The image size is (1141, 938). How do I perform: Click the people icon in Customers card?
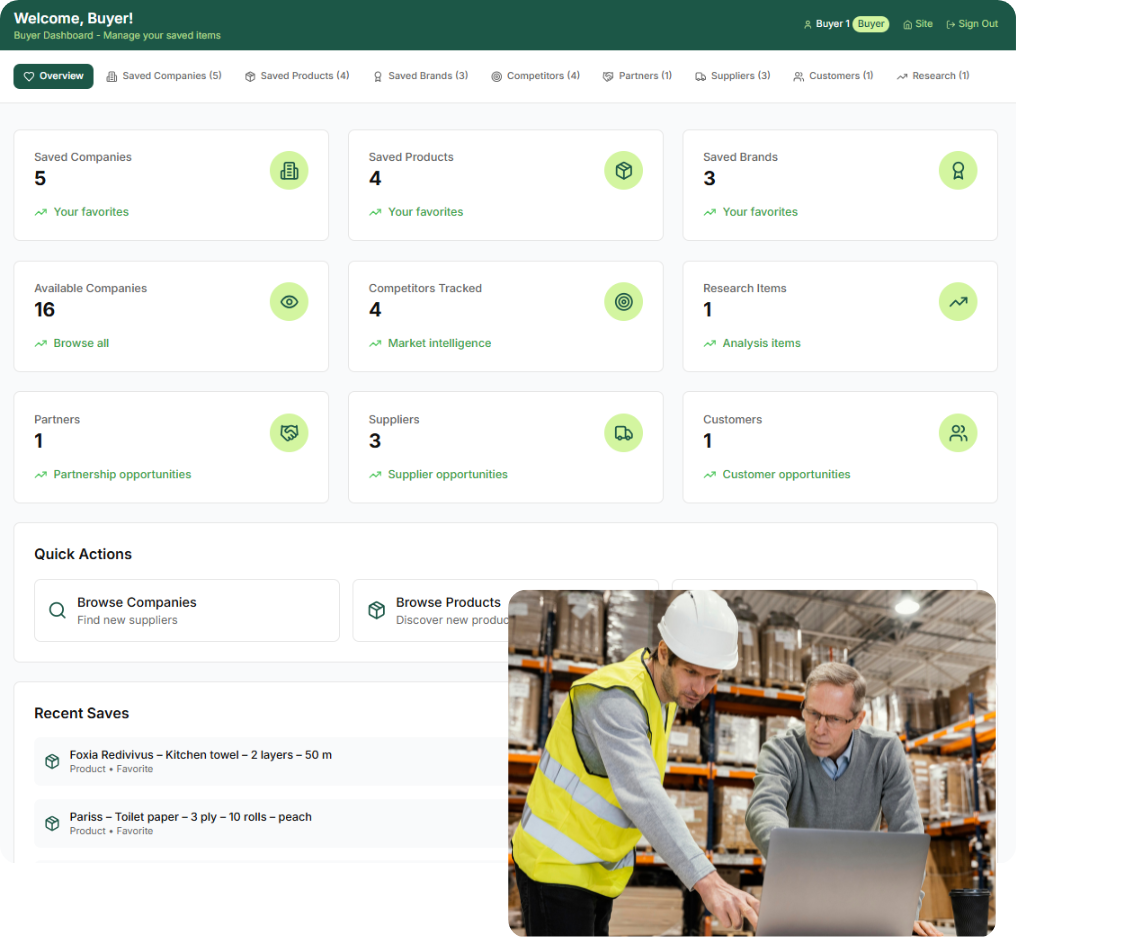pos(958,433)
